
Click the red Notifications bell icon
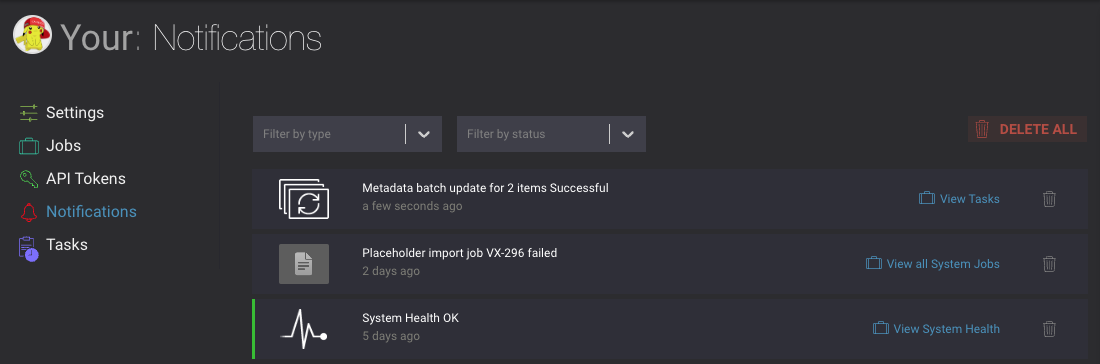(x=29, y=212)
